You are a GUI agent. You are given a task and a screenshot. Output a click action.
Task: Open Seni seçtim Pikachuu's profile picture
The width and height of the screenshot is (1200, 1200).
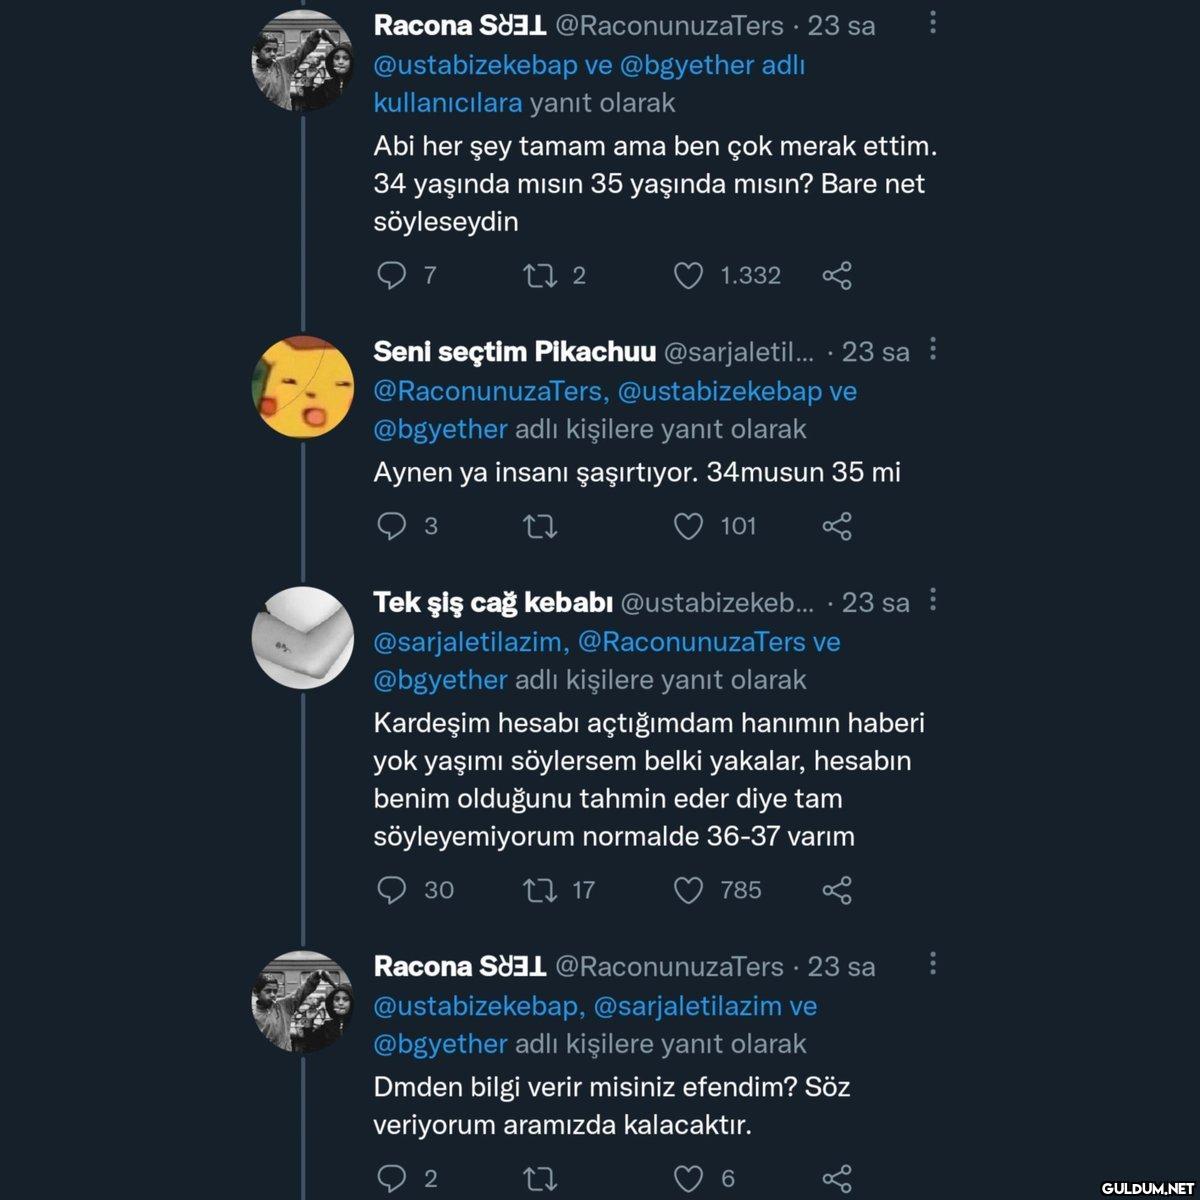(302, 387)
